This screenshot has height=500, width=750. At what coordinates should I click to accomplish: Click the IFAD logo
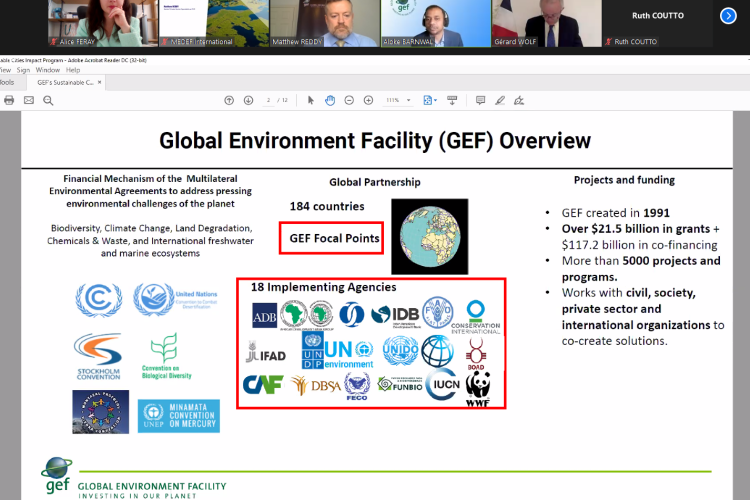(266, 353)
